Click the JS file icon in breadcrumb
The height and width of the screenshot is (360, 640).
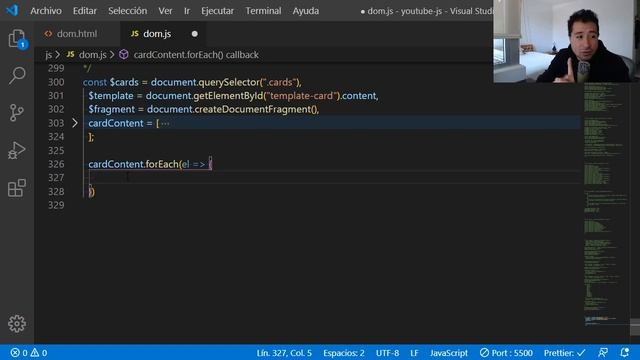point(71,54)
